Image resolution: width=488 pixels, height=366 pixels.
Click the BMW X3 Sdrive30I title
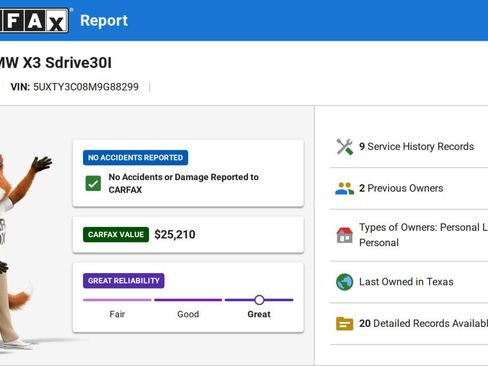(55, 63)
